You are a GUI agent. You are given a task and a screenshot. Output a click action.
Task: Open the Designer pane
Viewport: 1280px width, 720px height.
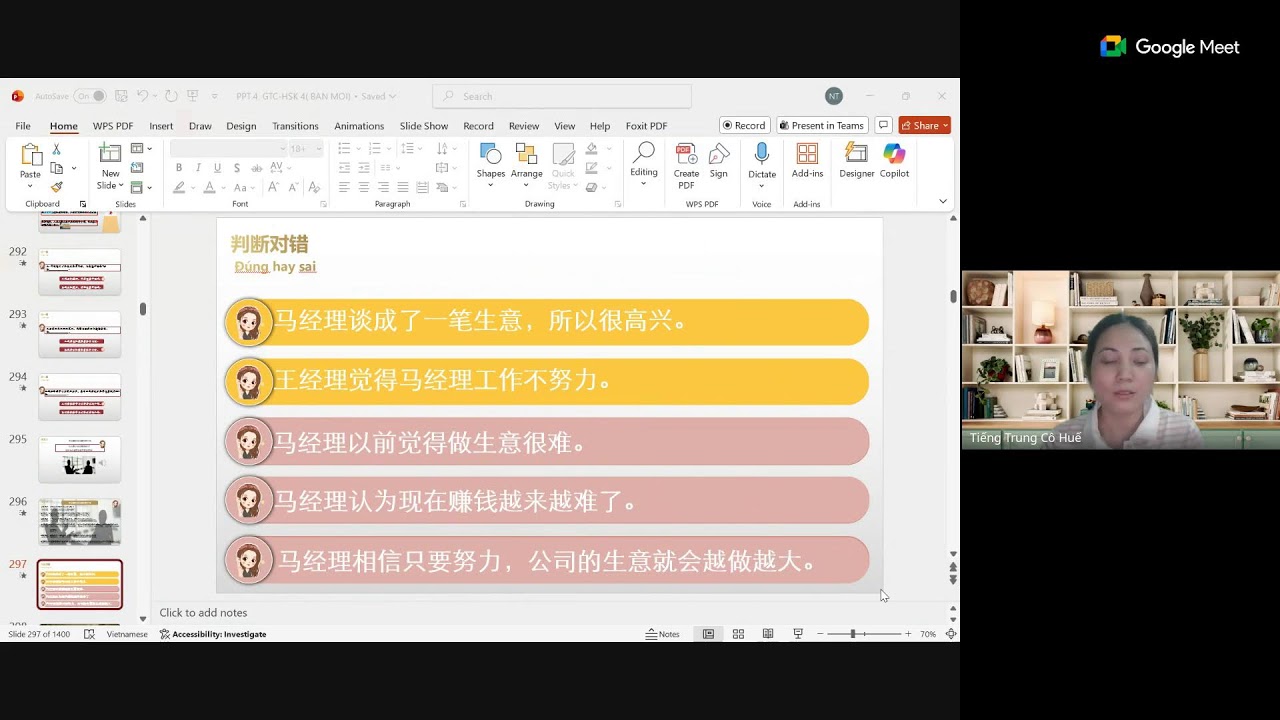point(856,161)
